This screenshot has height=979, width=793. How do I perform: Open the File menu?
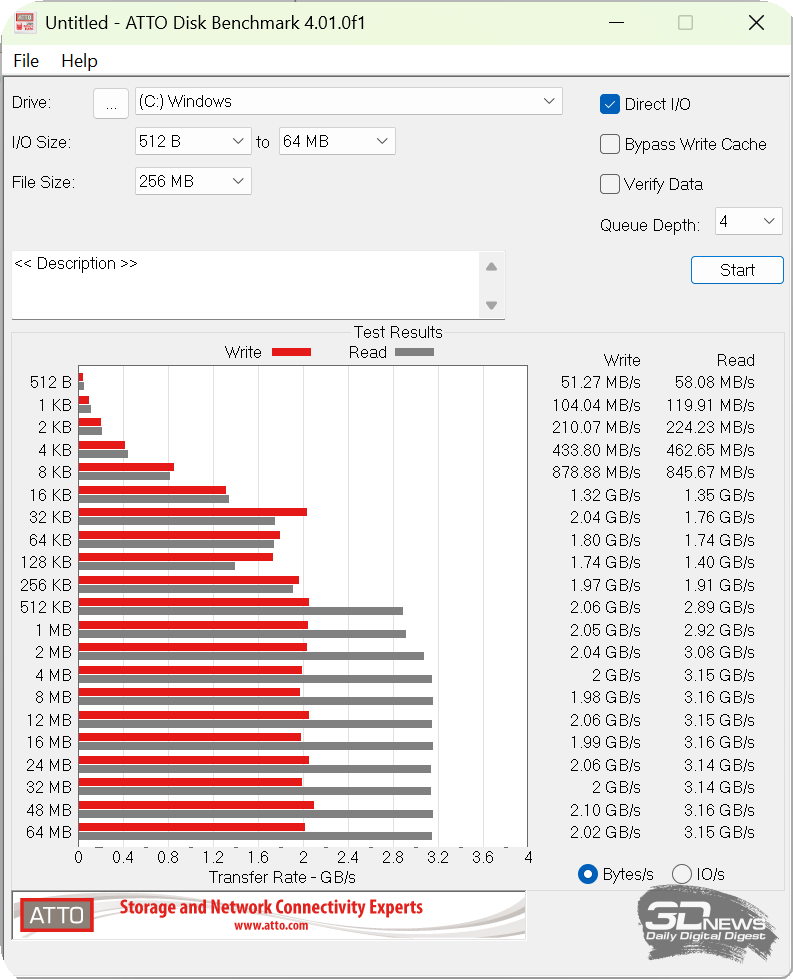(26, 61)
